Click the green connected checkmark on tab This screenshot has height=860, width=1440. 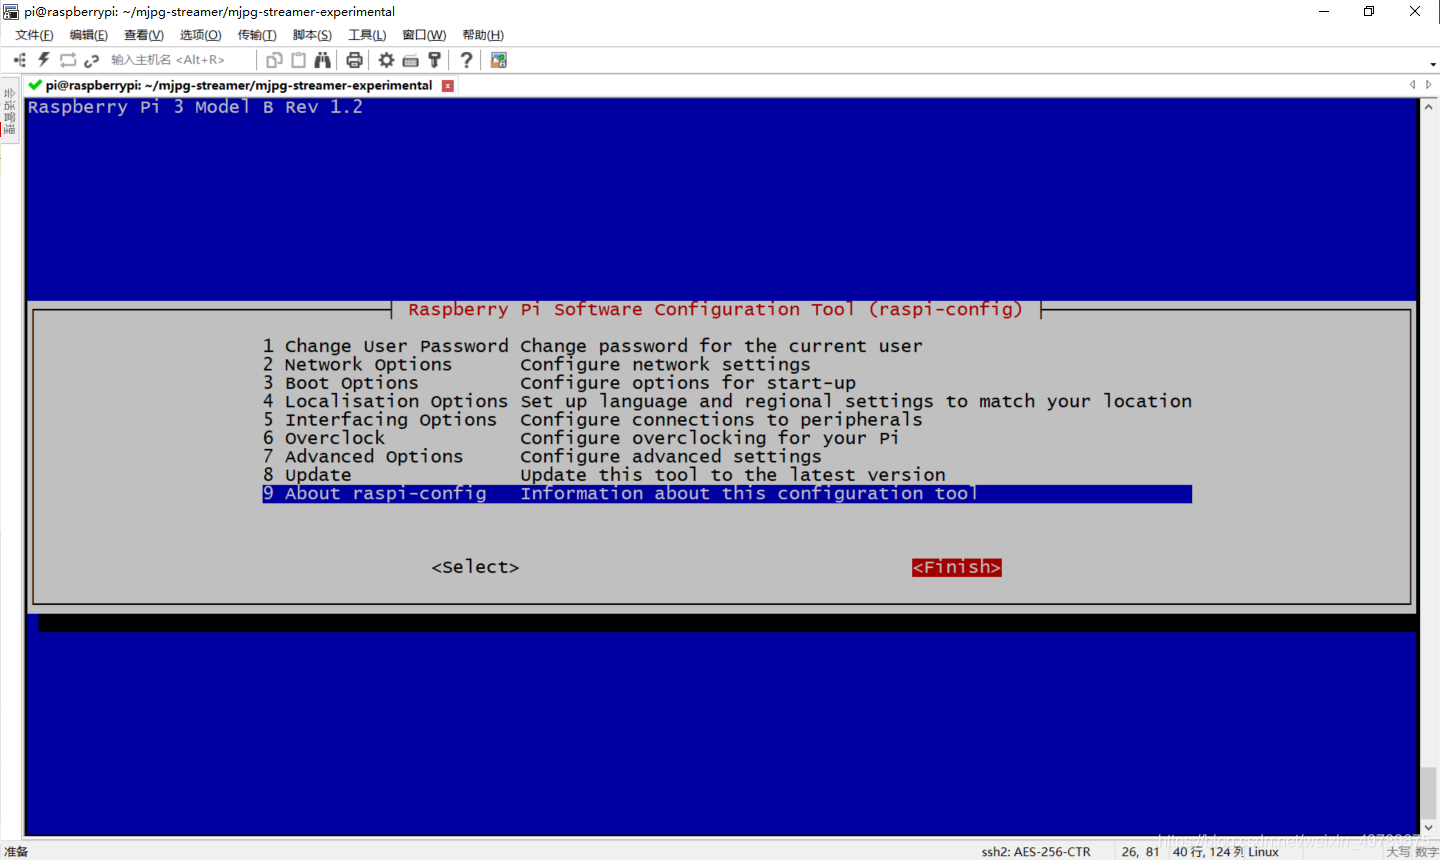(35, 85)
